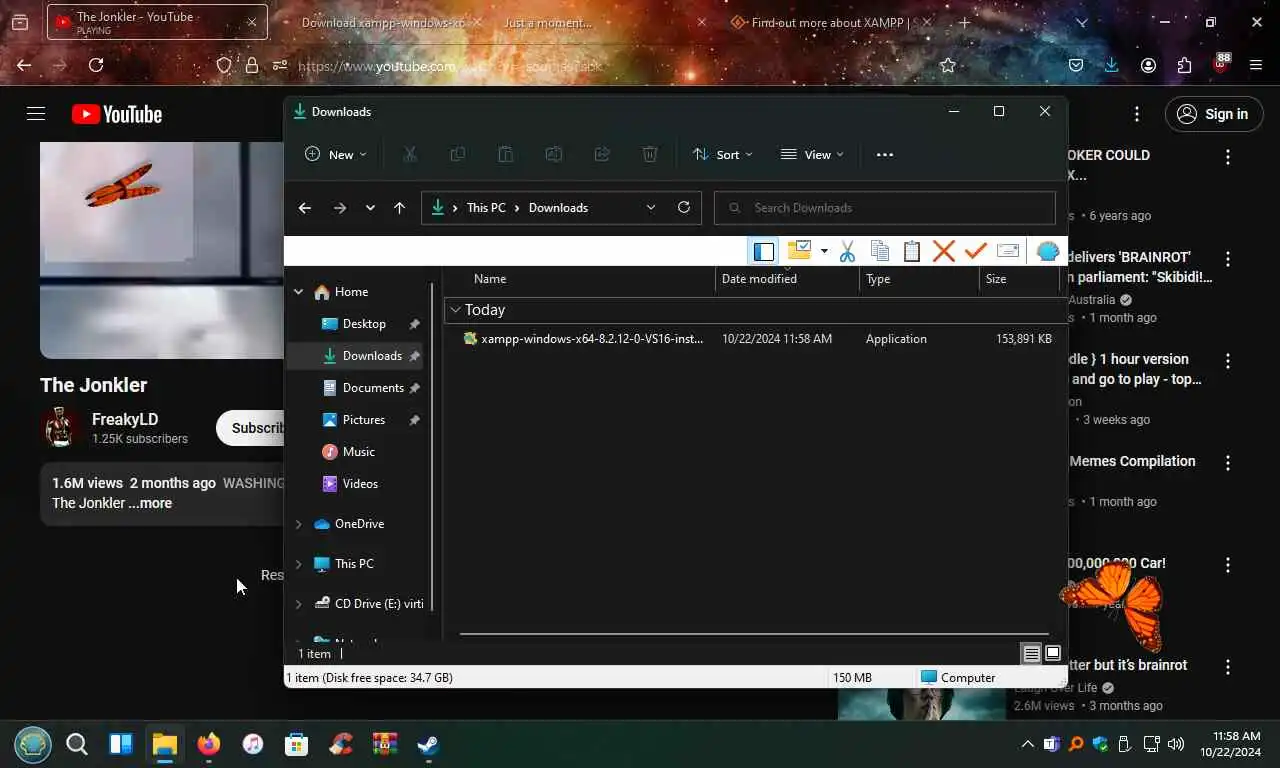
Task: Bookmark this page with the star icon
Action: [x=947, y=65]
